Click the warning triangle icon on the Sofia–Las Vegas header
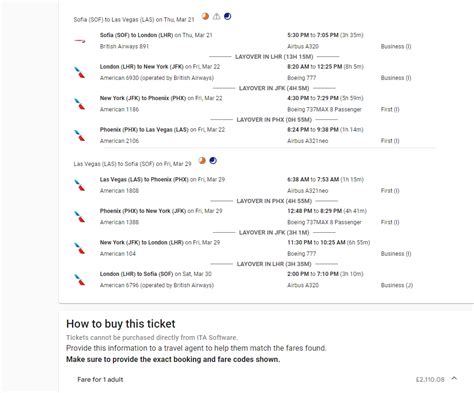This screenshot has height=393, width=474. (x=216, y=16)
